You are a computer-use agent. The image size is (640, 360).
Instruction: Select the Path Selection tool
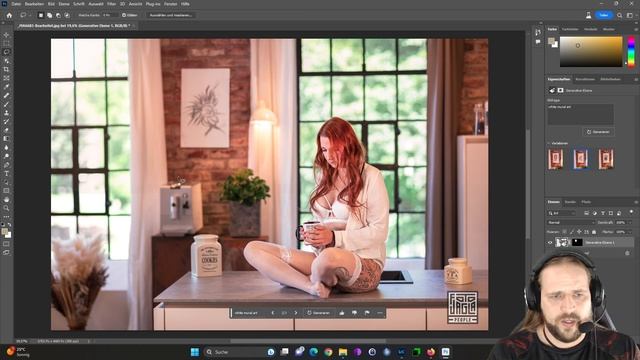point(6,182)
